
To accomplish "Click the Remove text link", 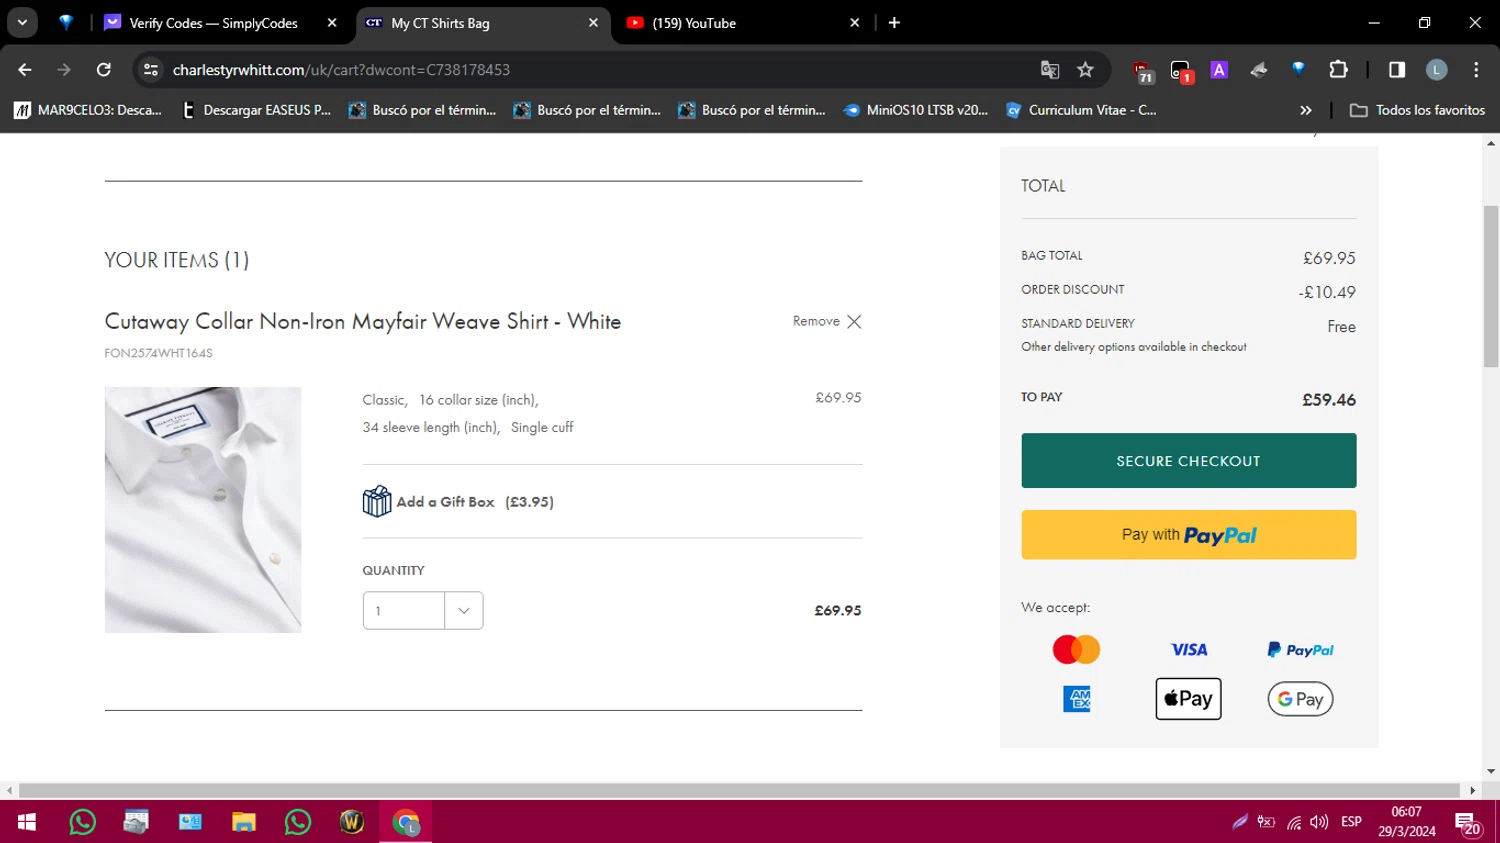I will click(816, 321).
